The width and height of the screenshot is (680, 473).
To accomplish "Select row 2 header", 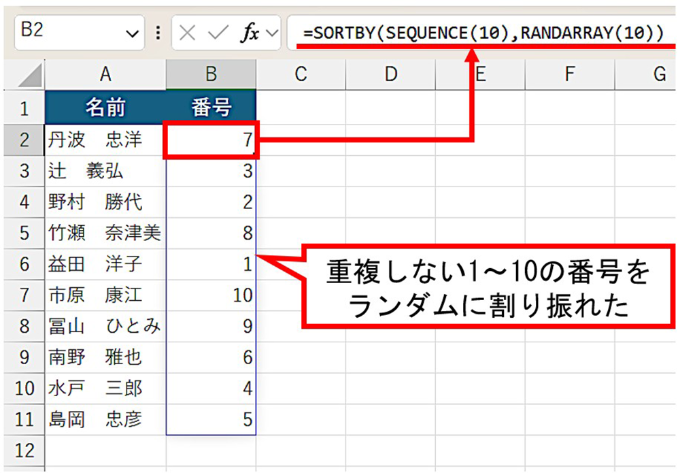I will (24, 140).
